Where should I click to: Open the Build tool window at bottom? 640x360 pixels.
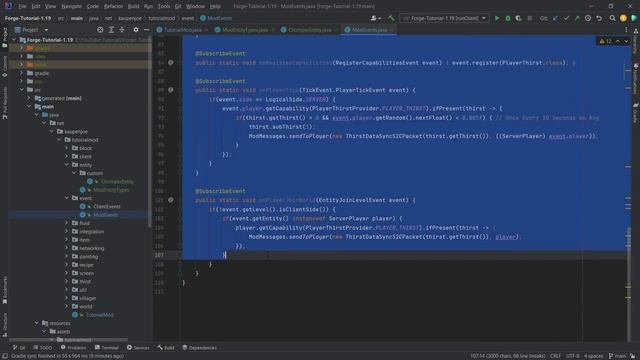pos(166,348)
